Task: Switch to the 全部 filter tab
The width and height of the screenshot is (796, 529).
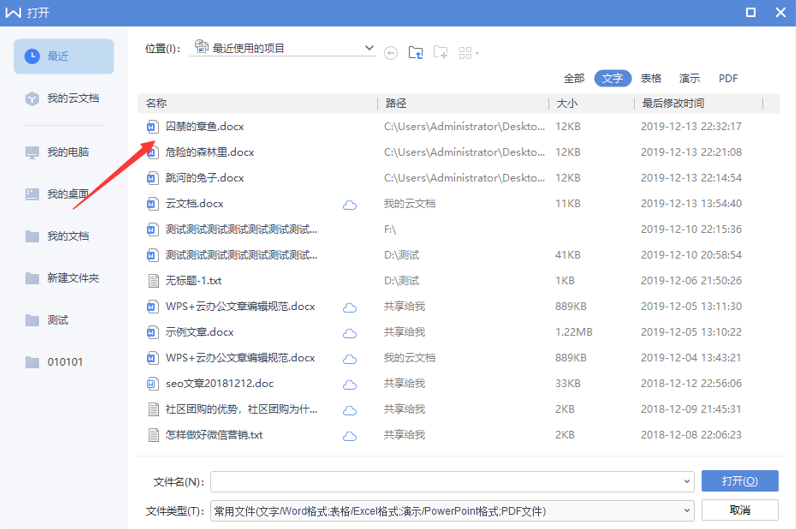Action: (574, 78)
